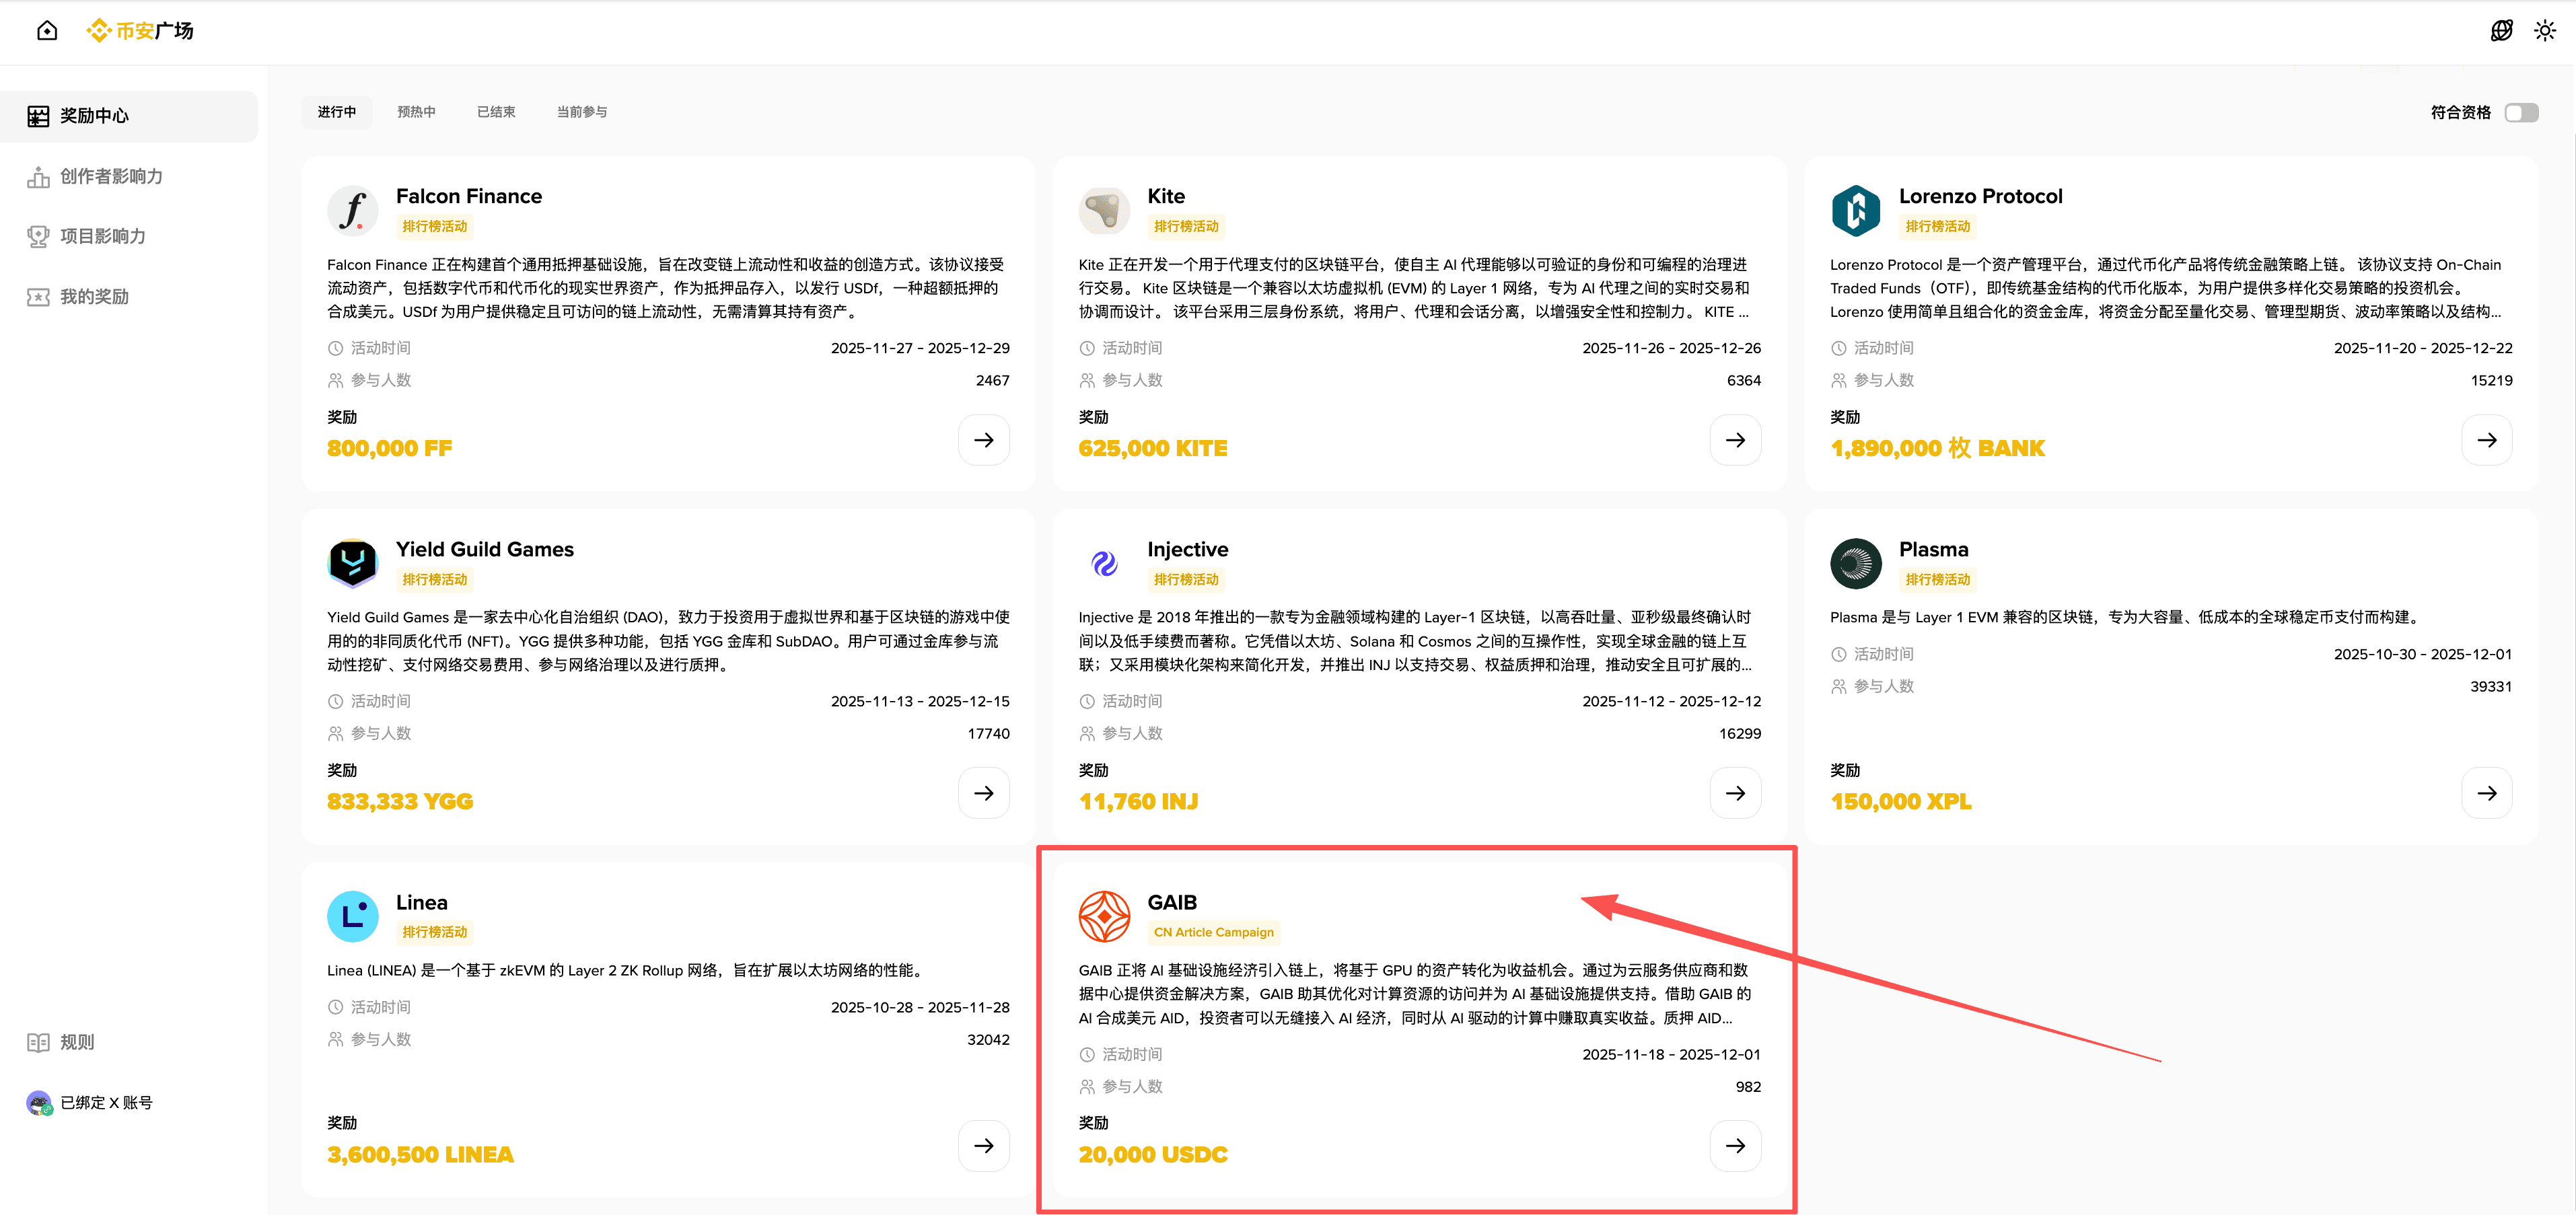The height and width of the screenshot is (1215, 2576).
Task: Click the Injective project title
Action: [1187, 549]
